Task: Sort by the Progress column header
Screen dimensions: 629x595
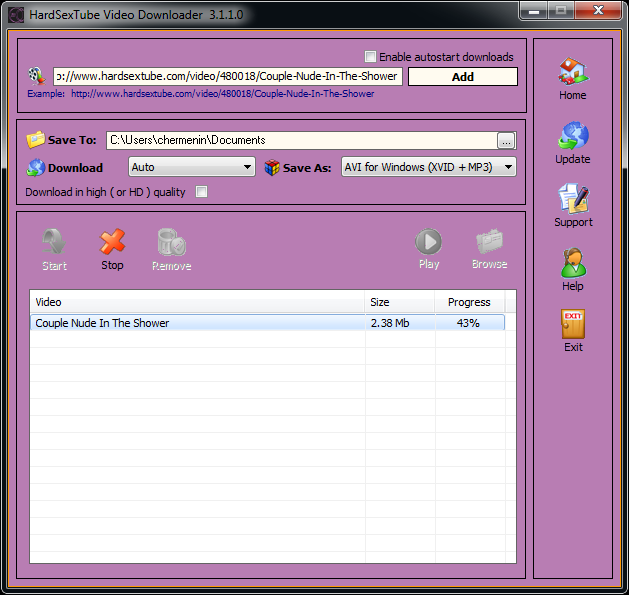Action: pos(469,302)
